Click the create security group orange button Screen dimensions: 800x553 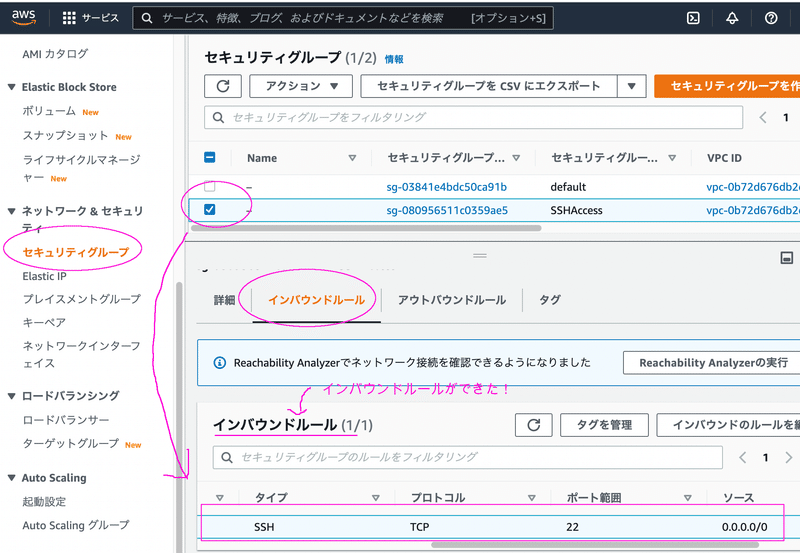click(x=727, y=86)
